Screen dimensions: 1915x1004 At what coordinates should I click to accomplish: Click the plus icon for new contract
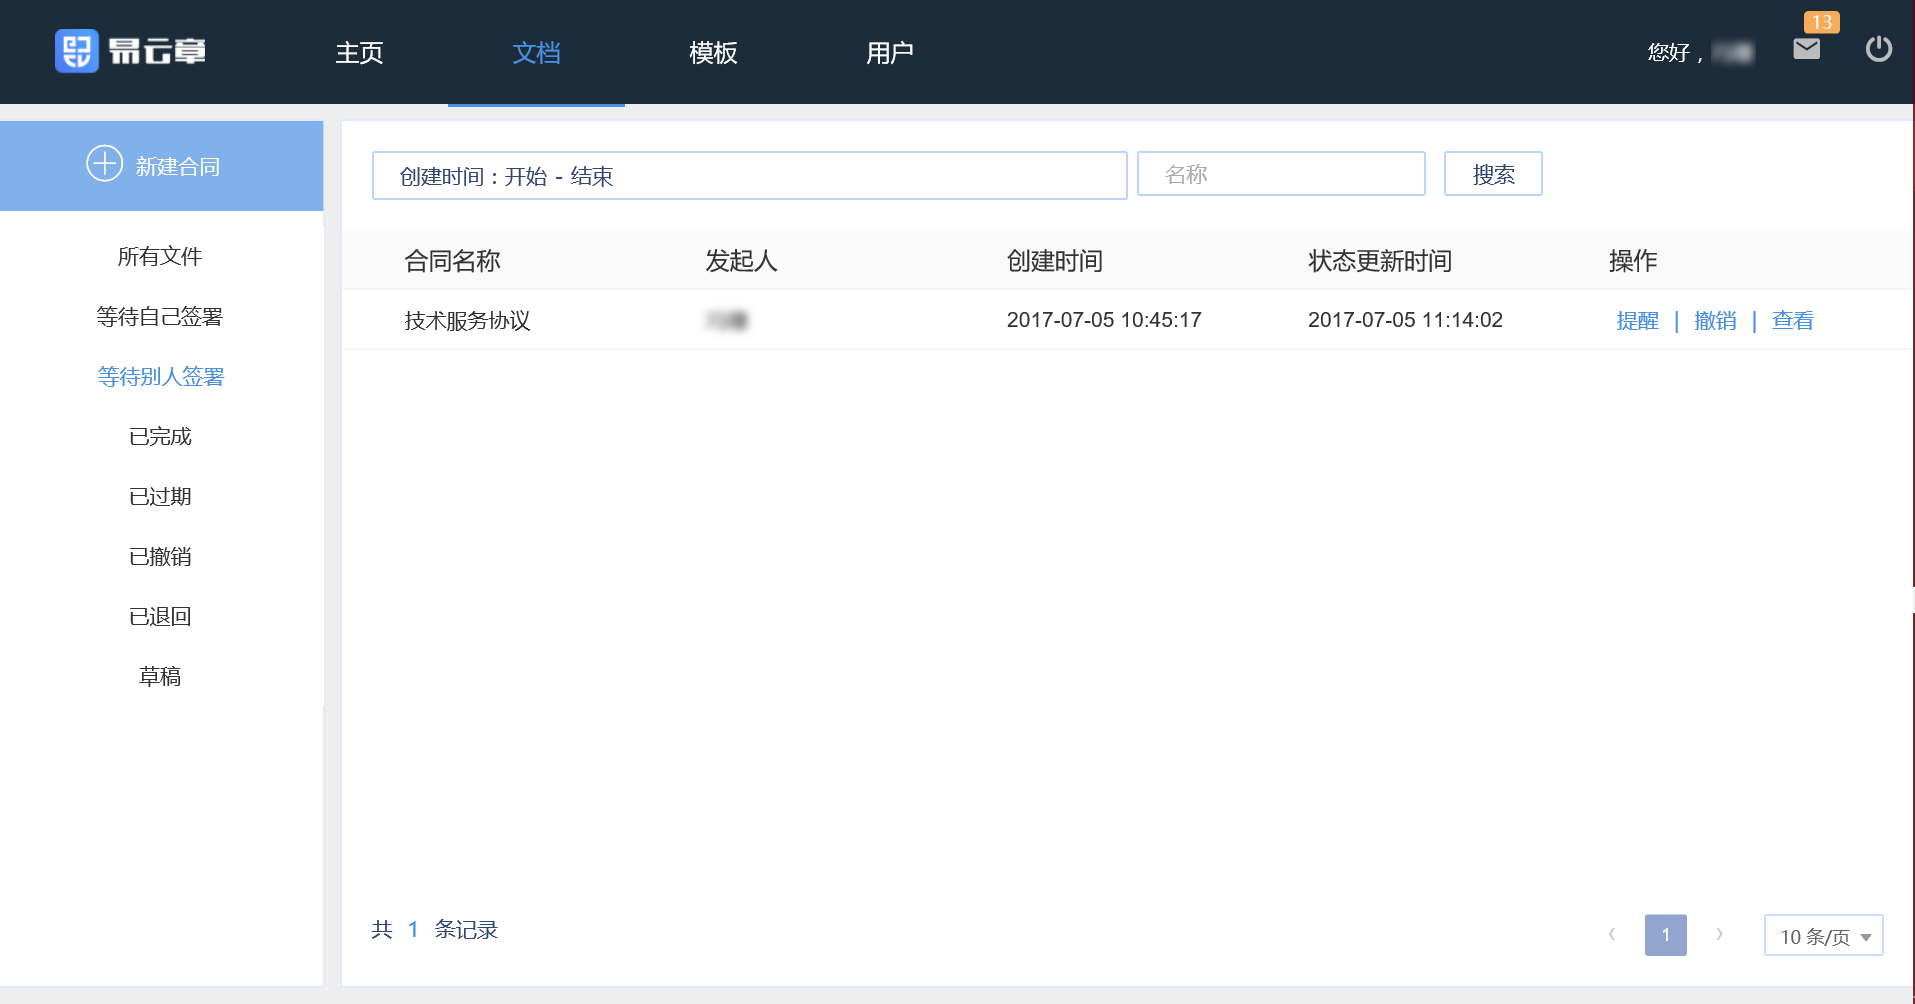[x=104, y=164]
